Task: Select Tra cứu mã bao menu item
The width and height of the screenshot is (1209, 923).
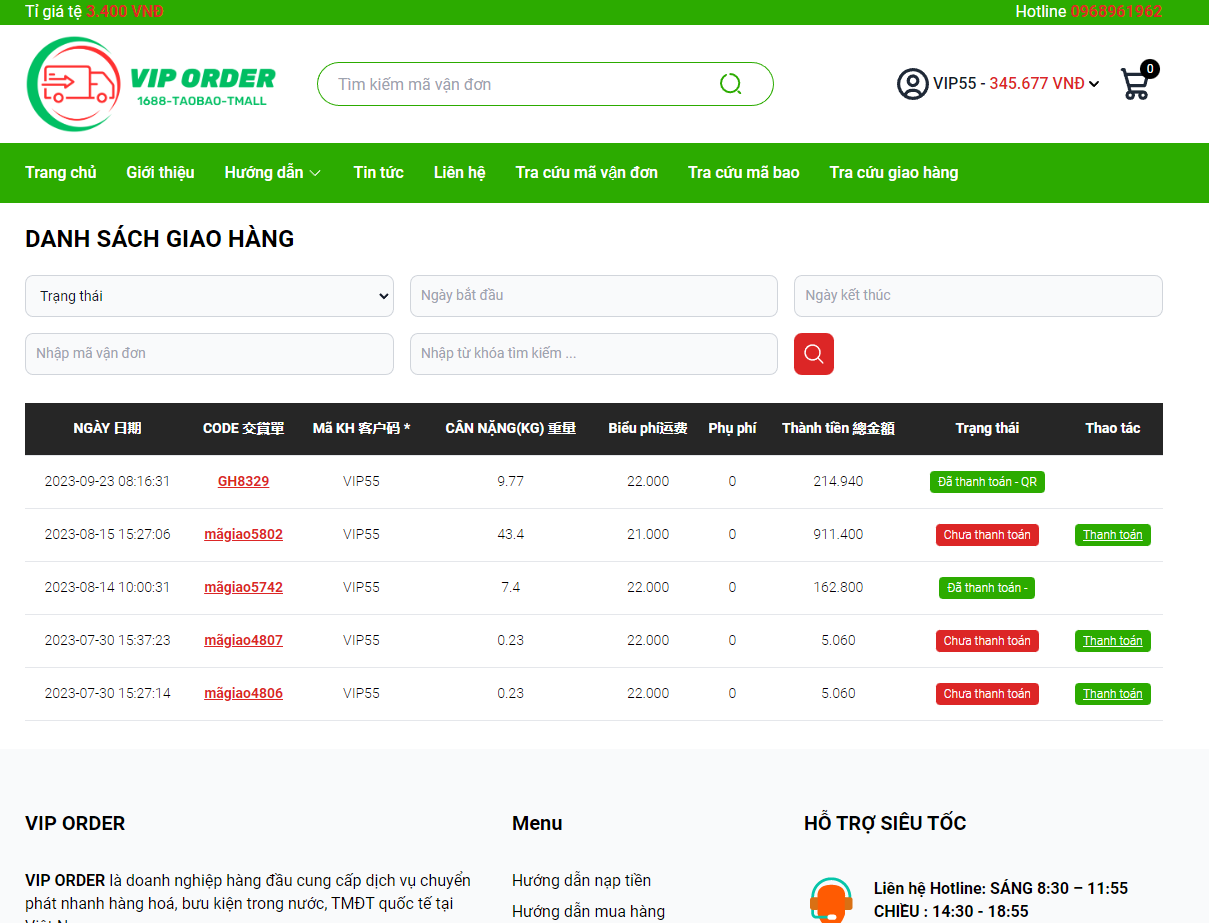Action: click(743, 173)
